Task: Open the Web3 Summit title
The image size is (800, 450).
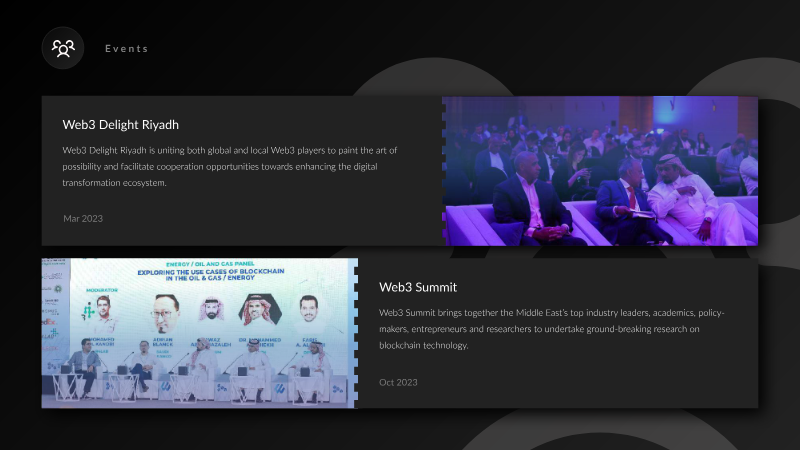Action: (418, 287)
